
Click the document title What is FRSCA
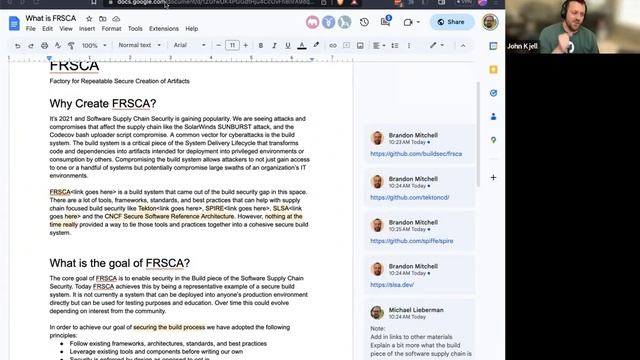click(51, 18)
